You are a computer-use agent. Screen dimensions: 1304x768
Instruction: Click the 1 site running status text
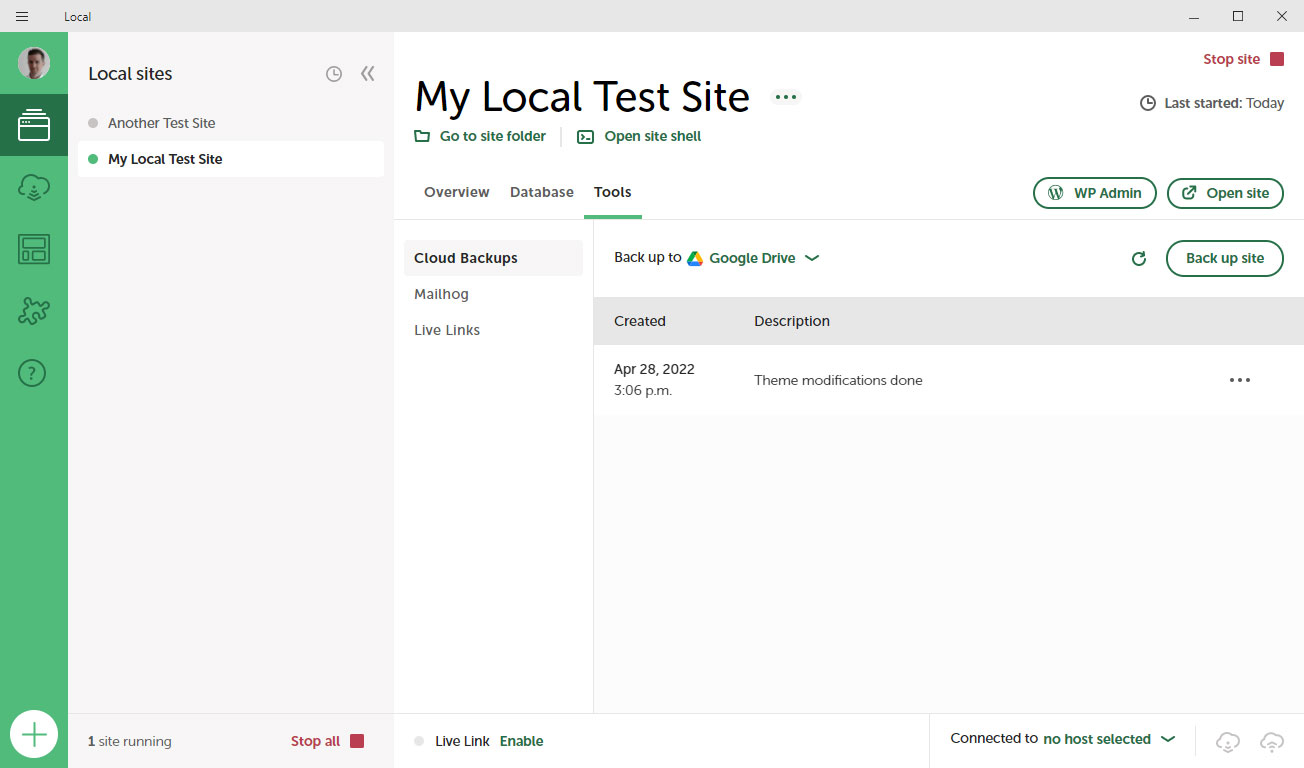130,741
